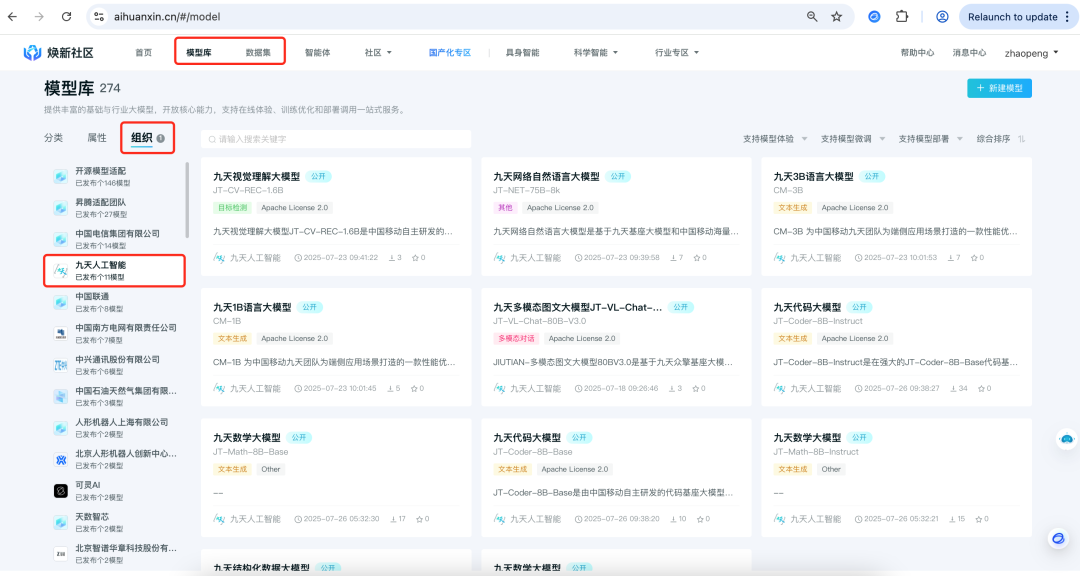
Task: Select the 中兴通讯股份有限公司 logo icon
Action: 61,365
